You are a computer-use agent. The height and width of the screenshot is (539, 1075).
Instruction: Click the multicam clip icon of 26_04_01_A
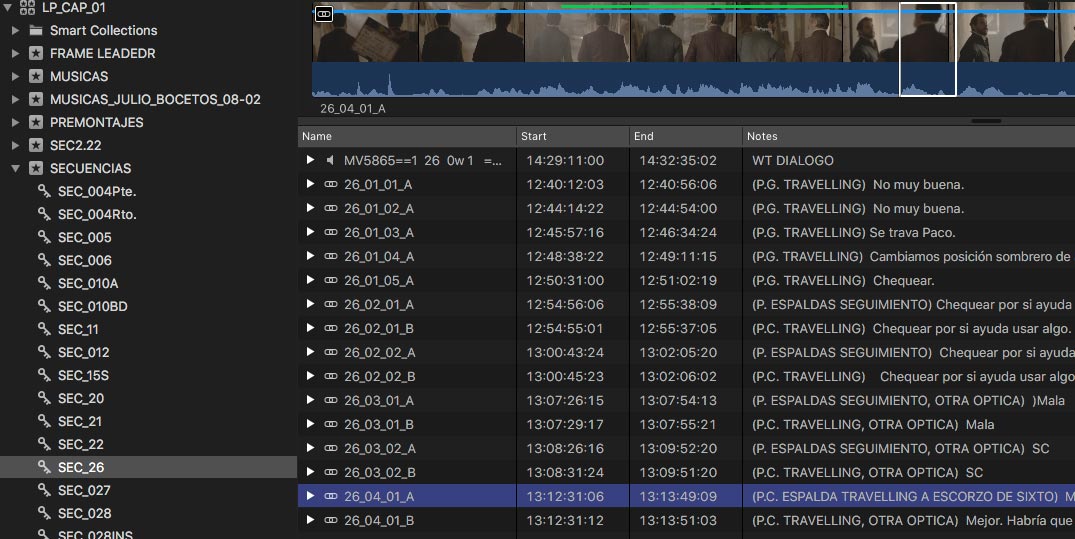pyautogui.click(x=330, y=496)
